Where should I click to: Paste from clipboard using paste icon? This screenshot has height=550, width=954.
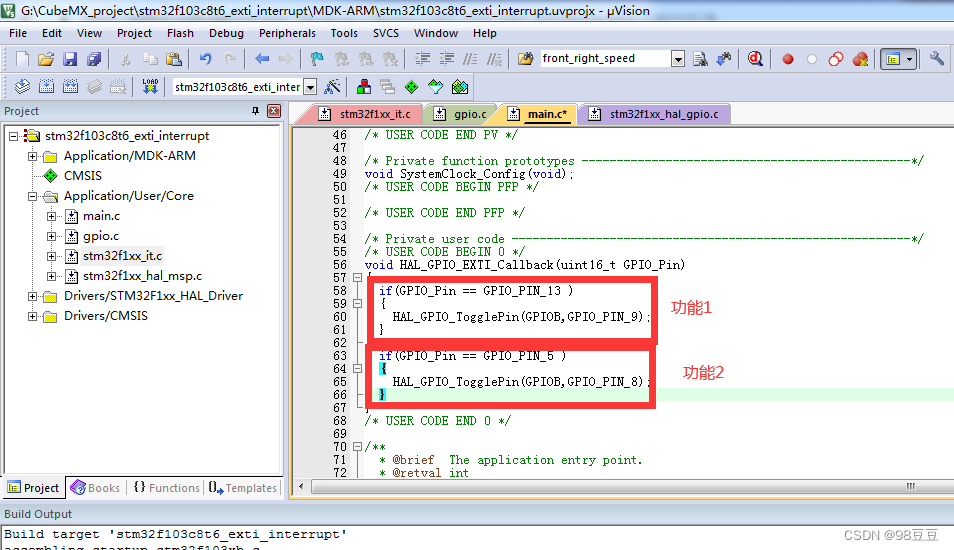[x=174, y=59]
